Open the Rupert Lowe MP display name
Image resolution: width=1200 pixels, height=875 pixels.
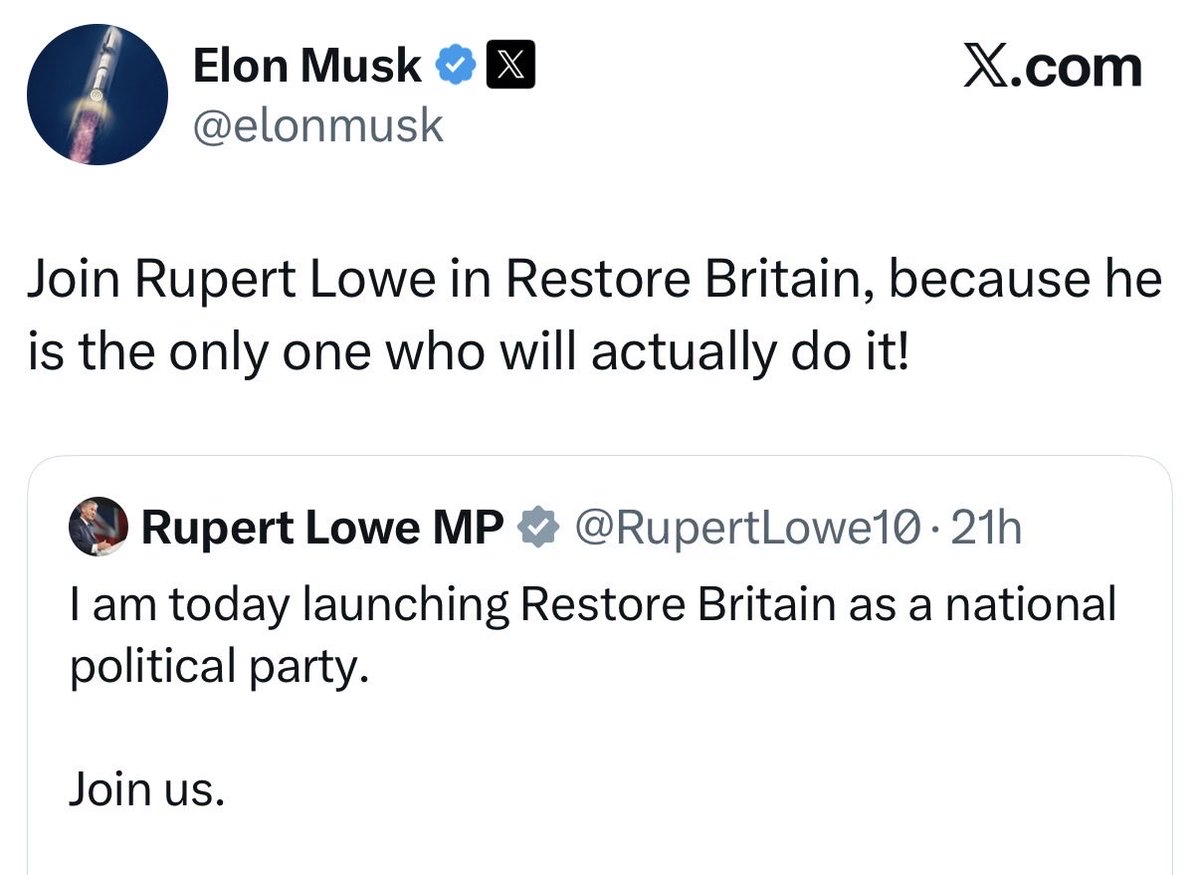pyautogui.click(x=323, y=527)
